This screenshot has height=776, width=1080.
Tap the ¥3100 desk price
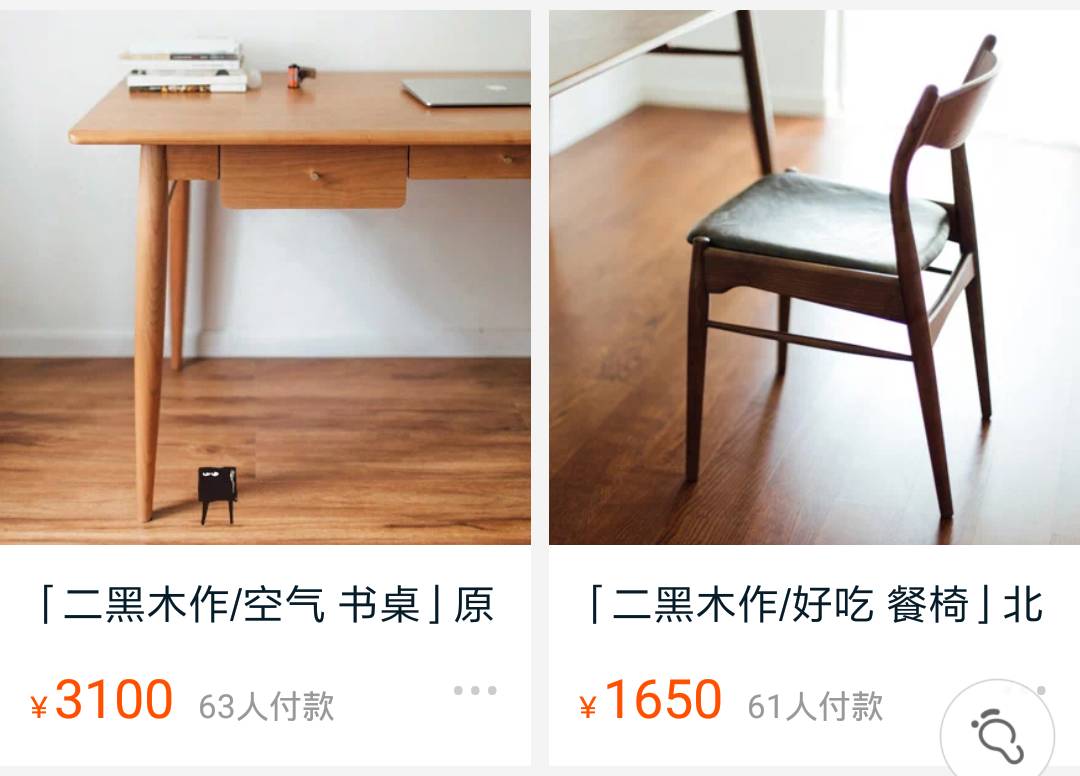pos(101,700)
